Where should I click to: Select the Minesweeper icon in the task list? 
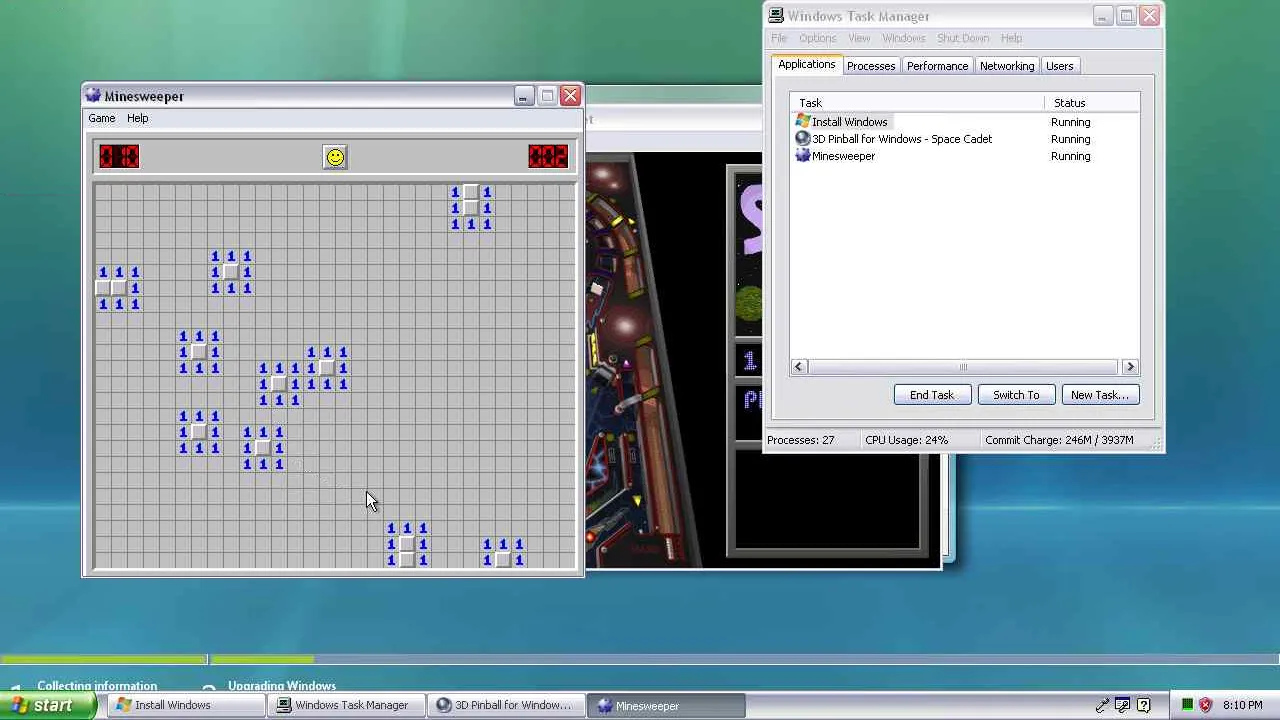(x=803, y=156)
